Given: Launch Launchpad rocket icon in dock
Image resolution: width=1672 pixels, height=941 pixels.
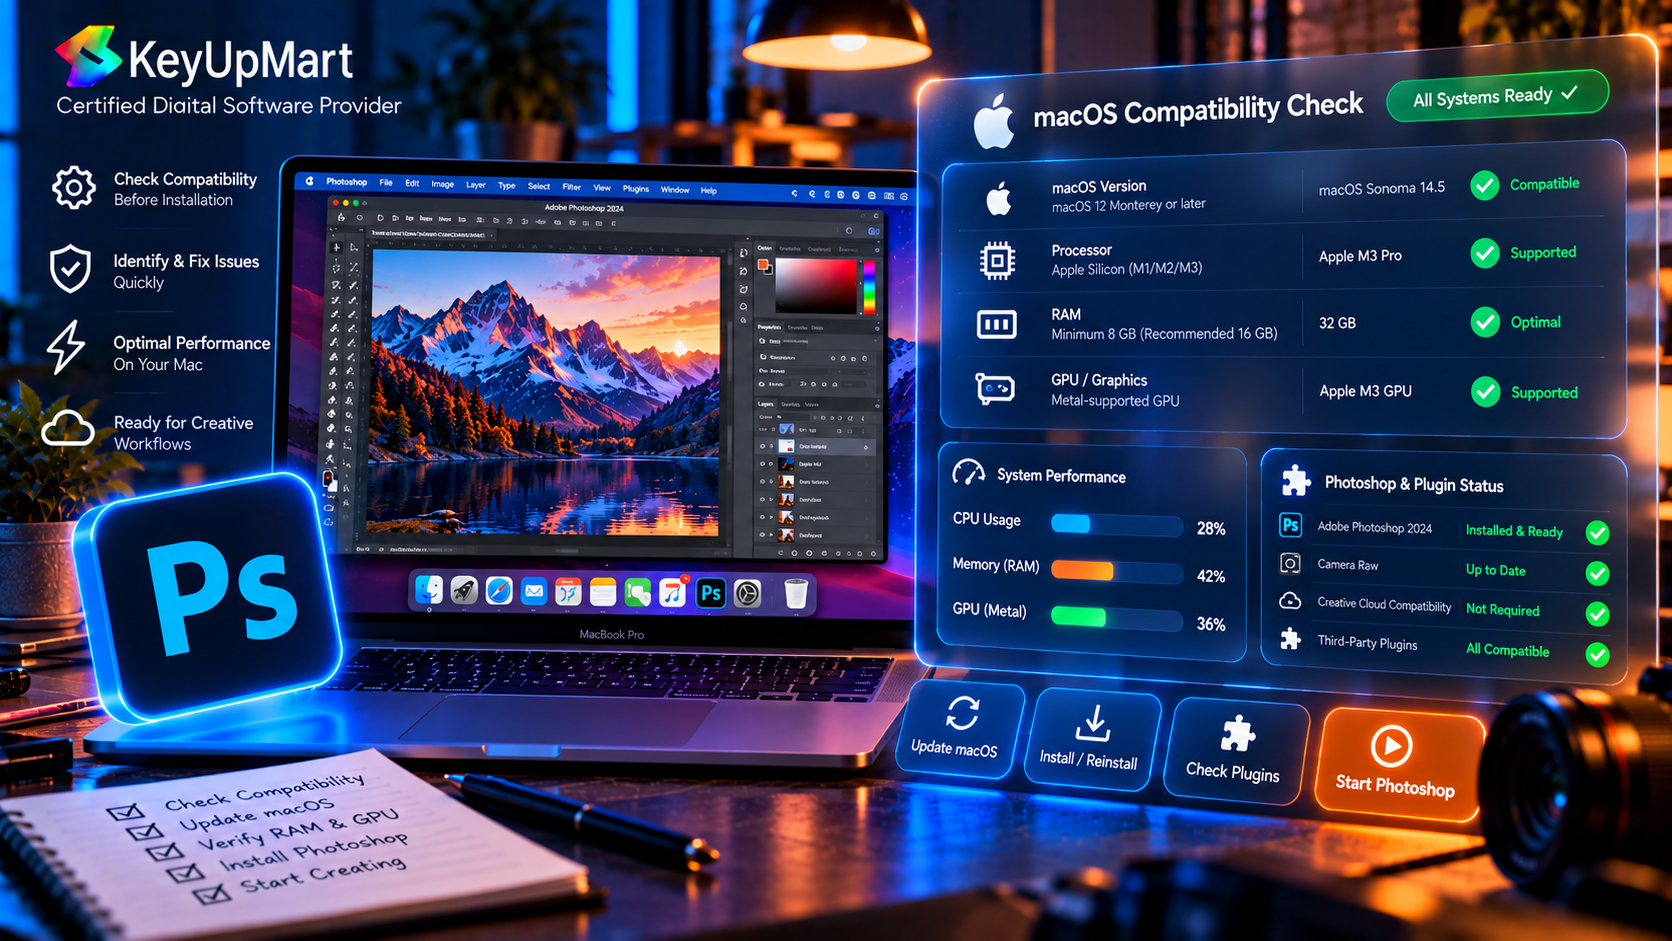Looking at the screenshot, I should [x=464, y=591].
